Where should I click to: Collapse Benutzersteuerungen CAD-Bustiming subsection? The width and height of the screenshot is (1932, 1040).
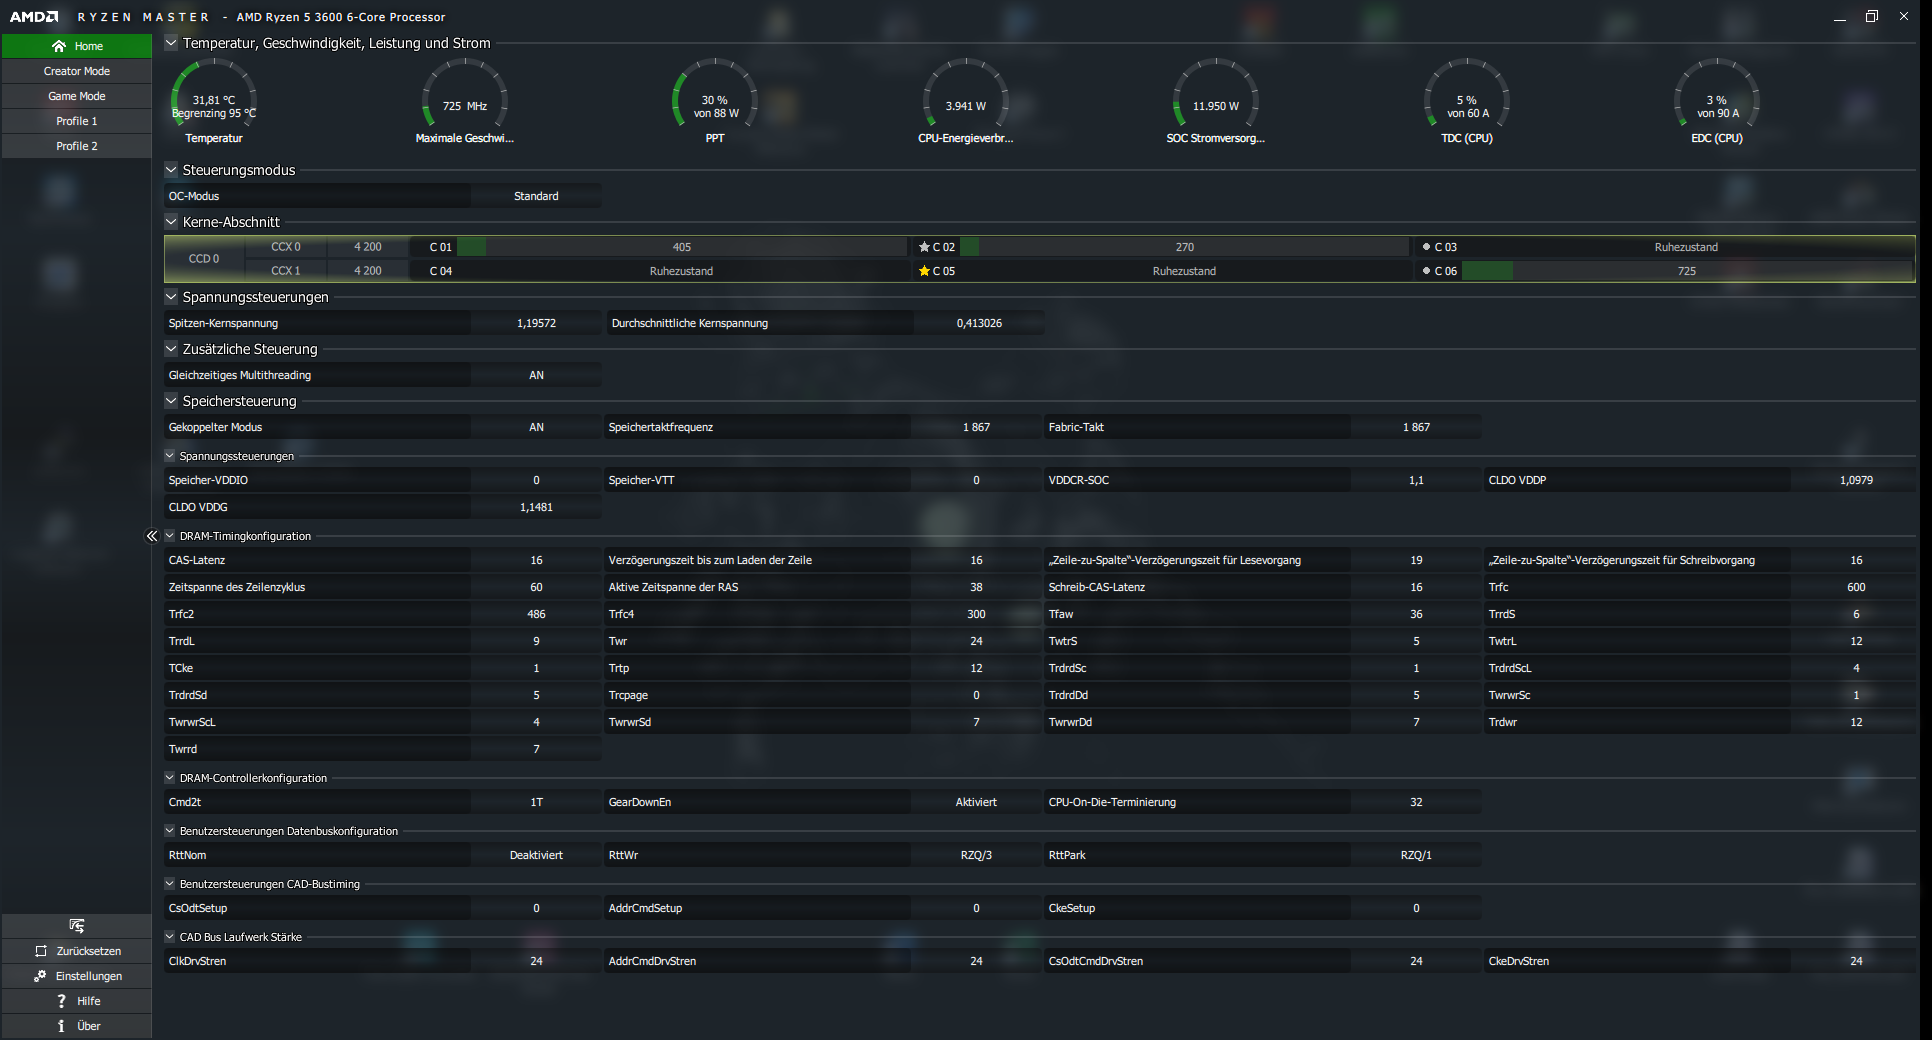pyautogui.click(x=170, y=884)
